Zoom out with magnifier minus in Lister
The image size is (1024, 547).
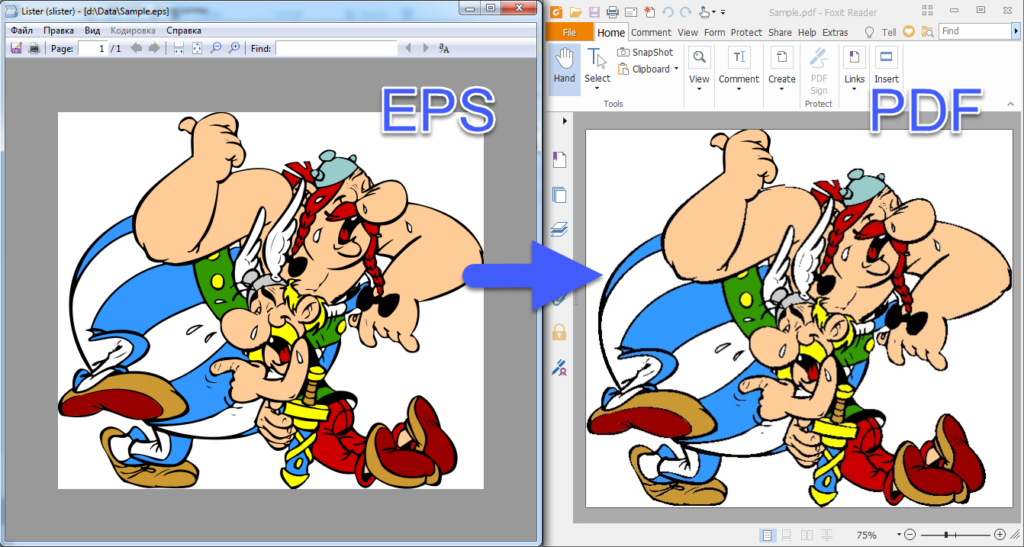216,48
